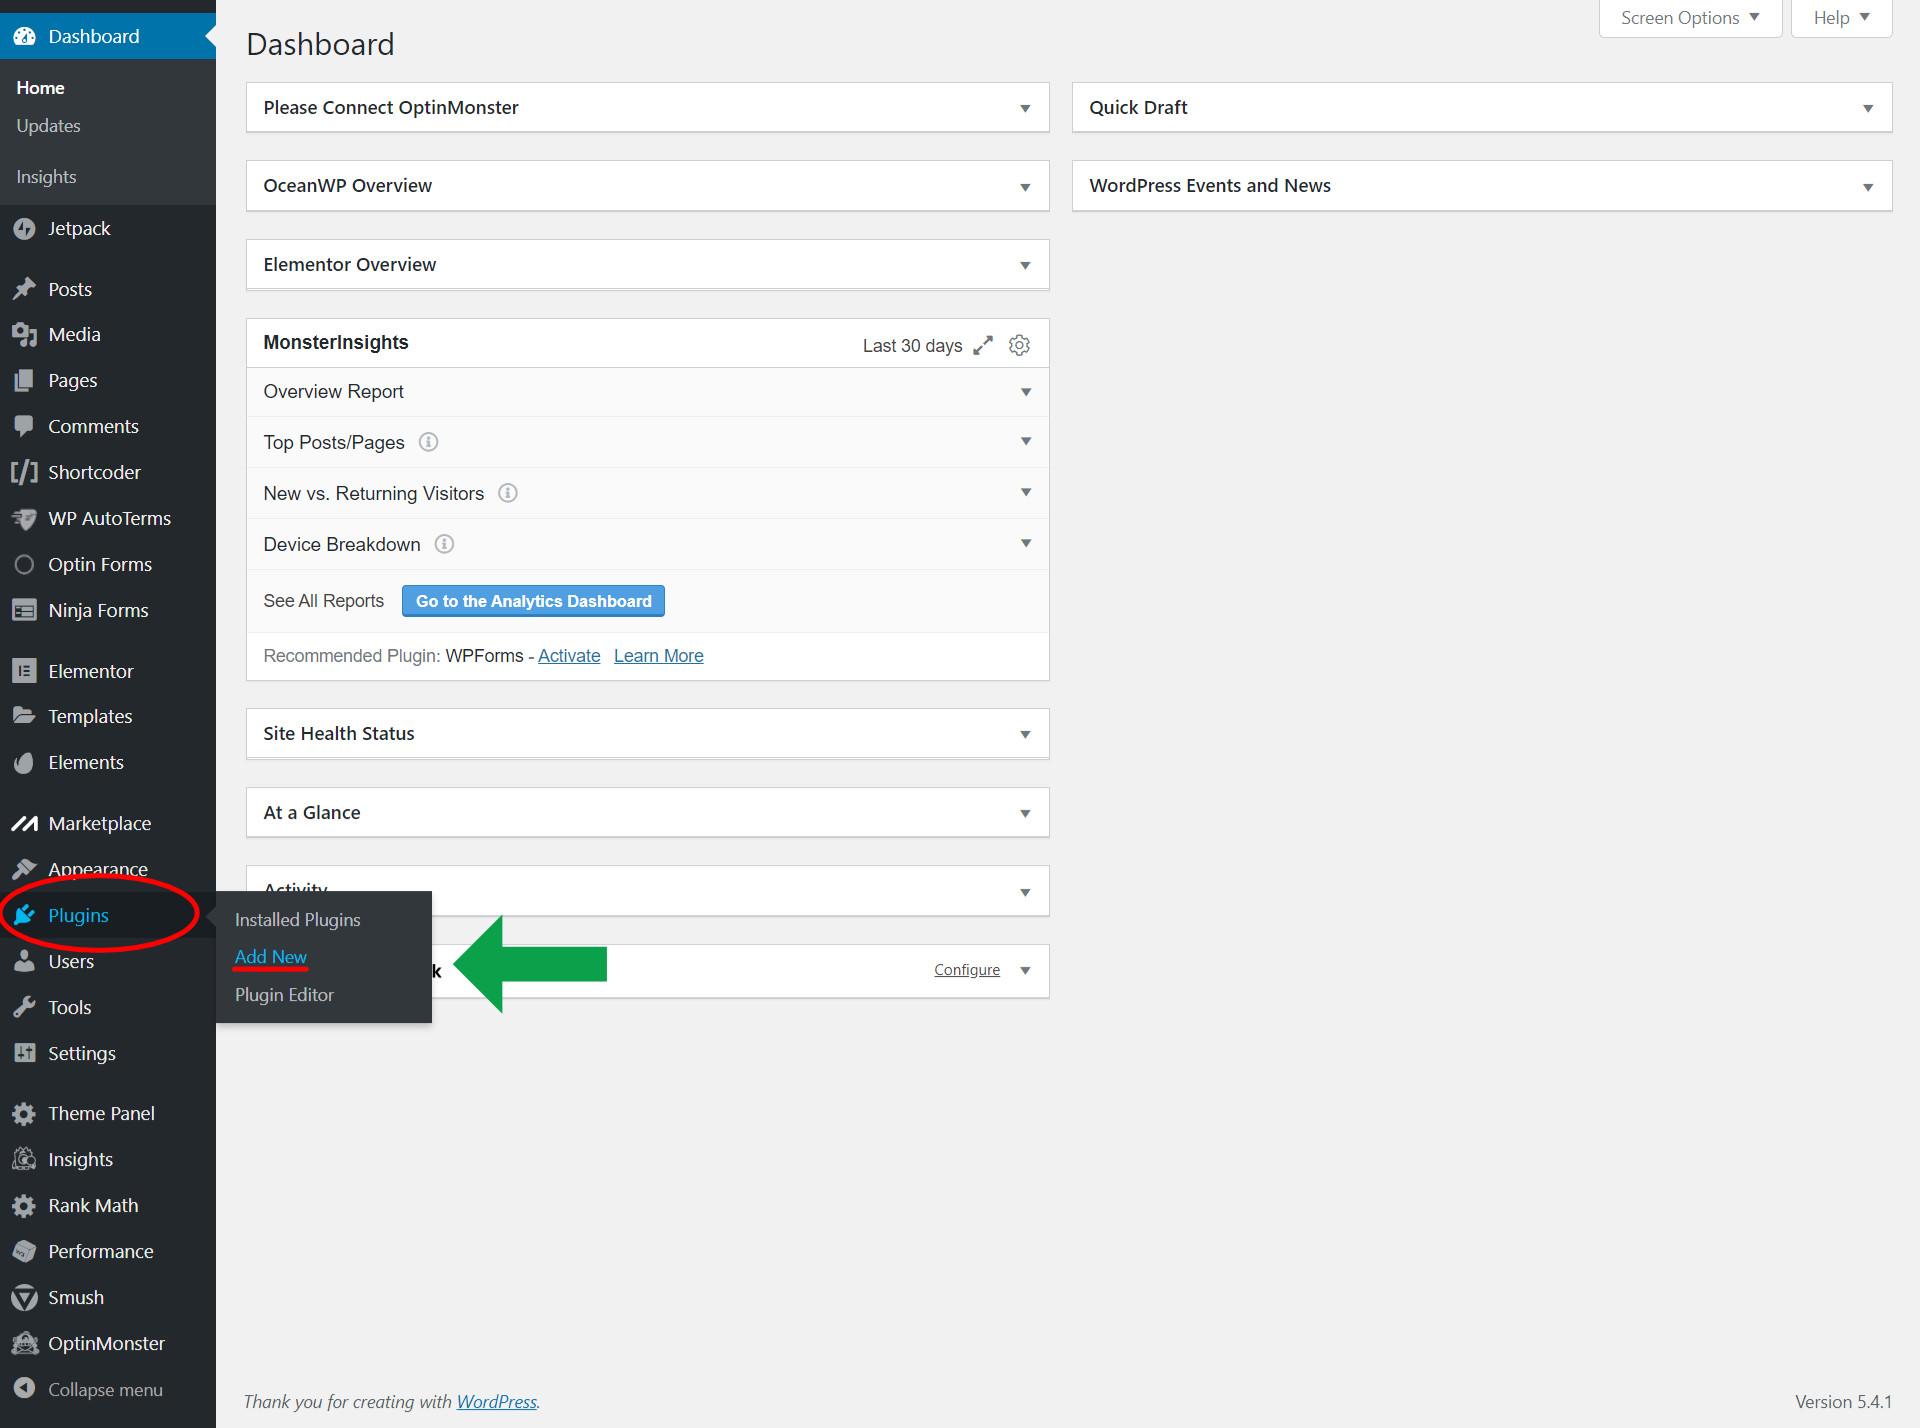Image resolution: width=1920 pixels, height=1428 pixels.
Task: Expand the Quick Draft widget
Action: coord(1868,108)
